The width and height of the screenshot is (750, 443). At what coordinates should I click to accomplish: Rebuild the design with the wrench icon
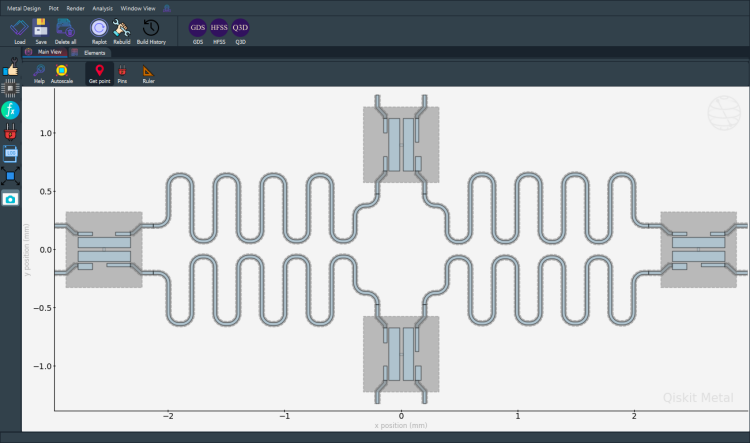(121, 32)
